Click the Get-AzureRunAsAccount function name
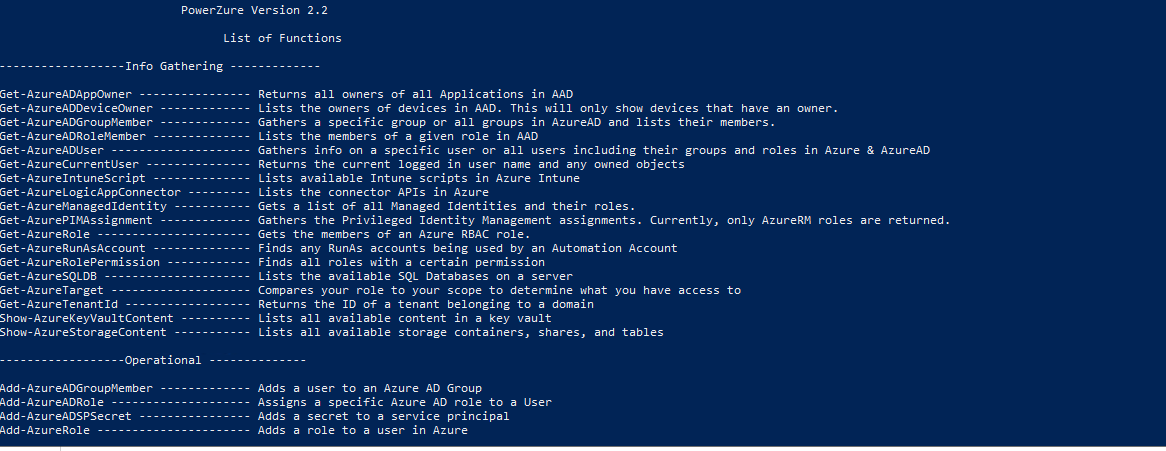Image resolution: width=1166 pixels, height=451 pixels. pos(73,248)
